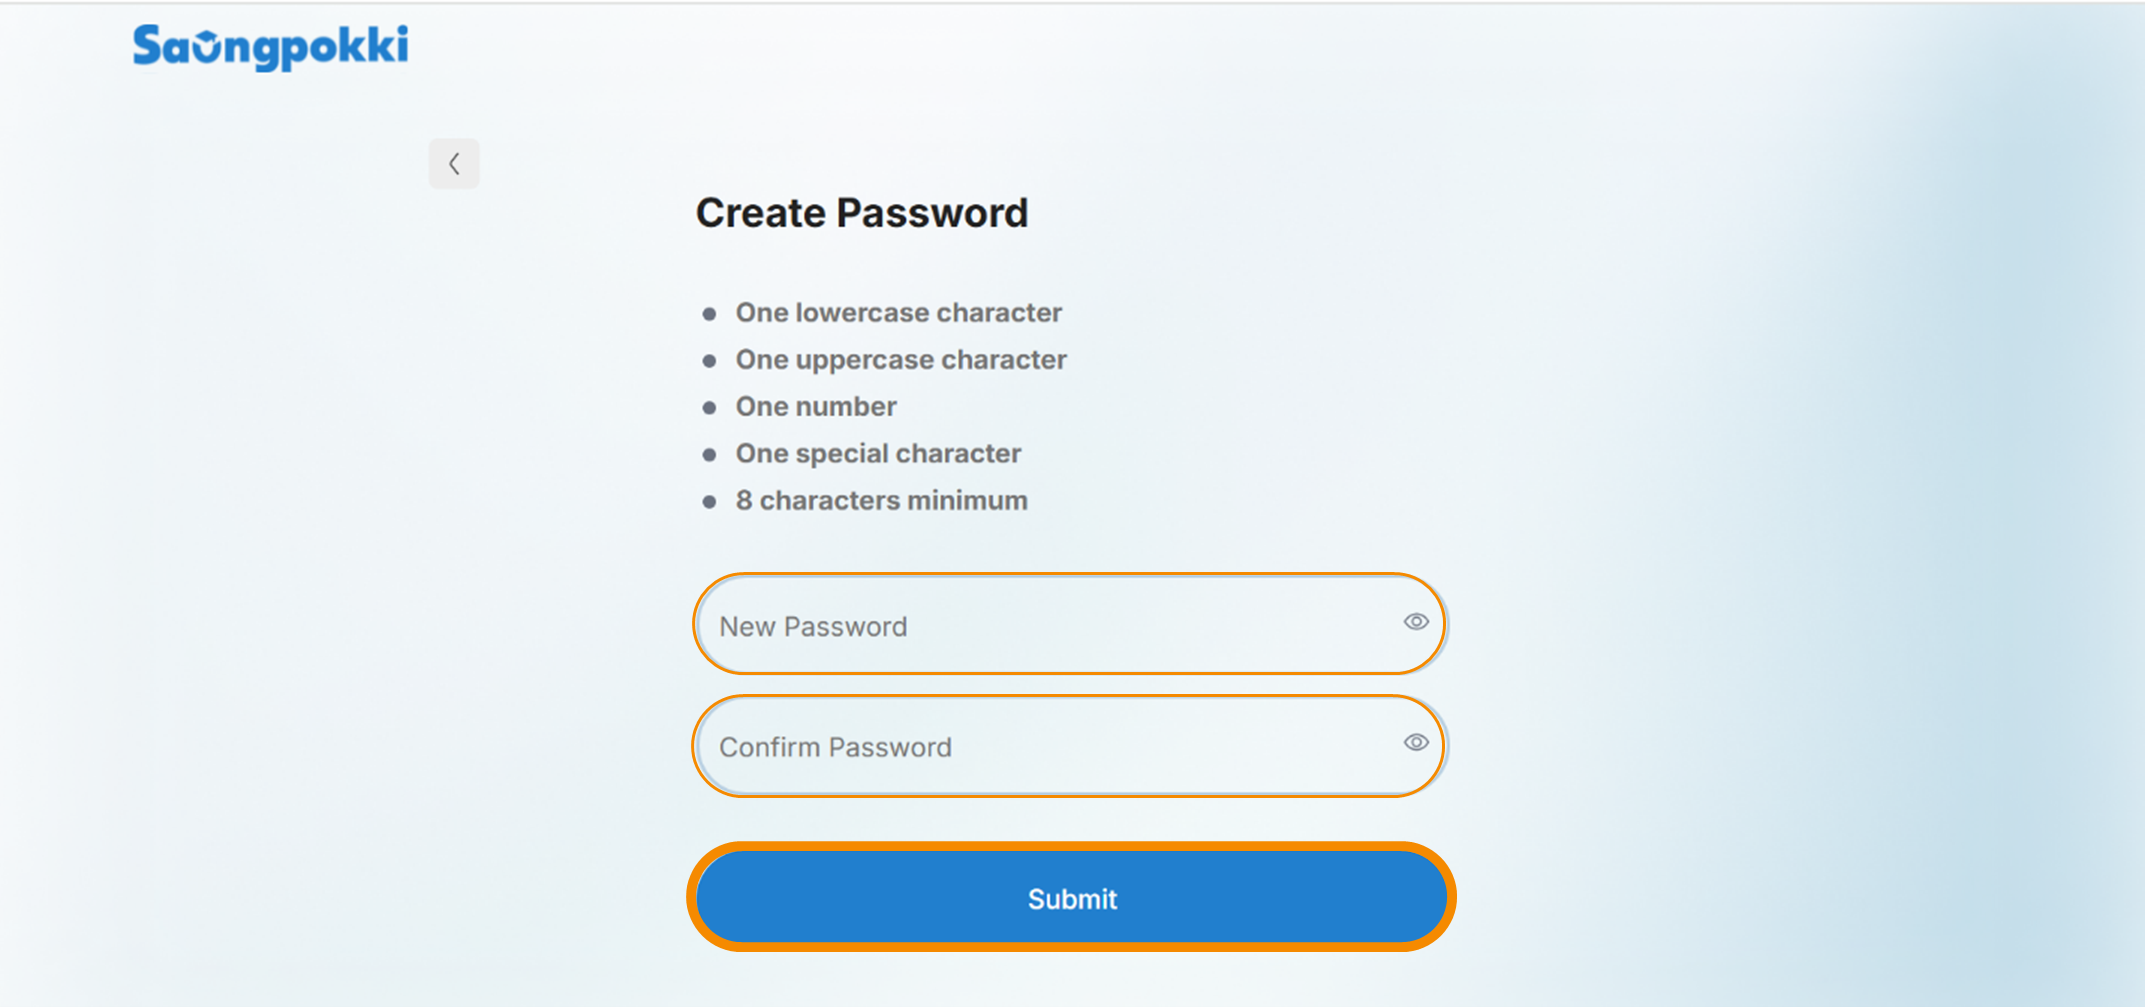Click the bullet dot beside One number
Viewport: 2145px width, 1007px height.
coord(709,408)
